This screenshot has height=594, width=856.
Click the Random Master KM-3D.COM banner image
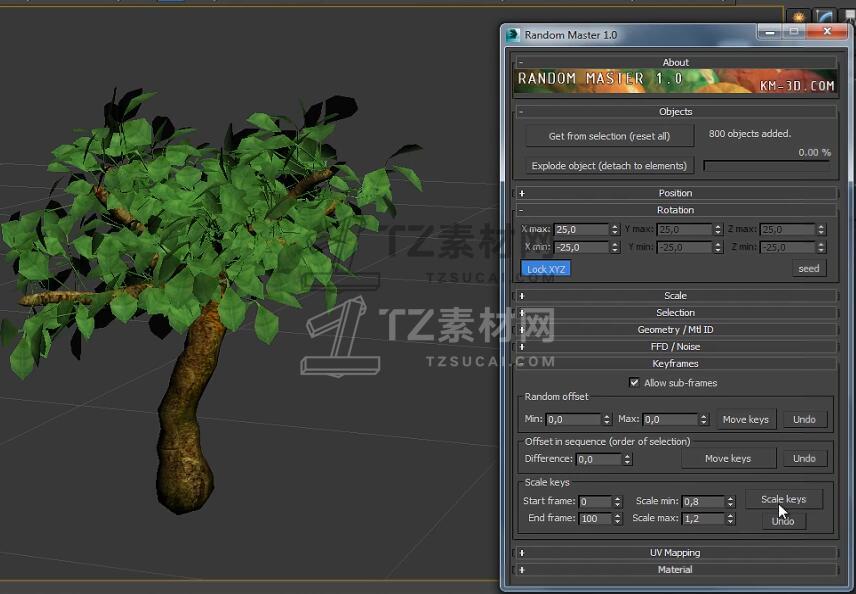pyautogui.click(x=675, y=82)
